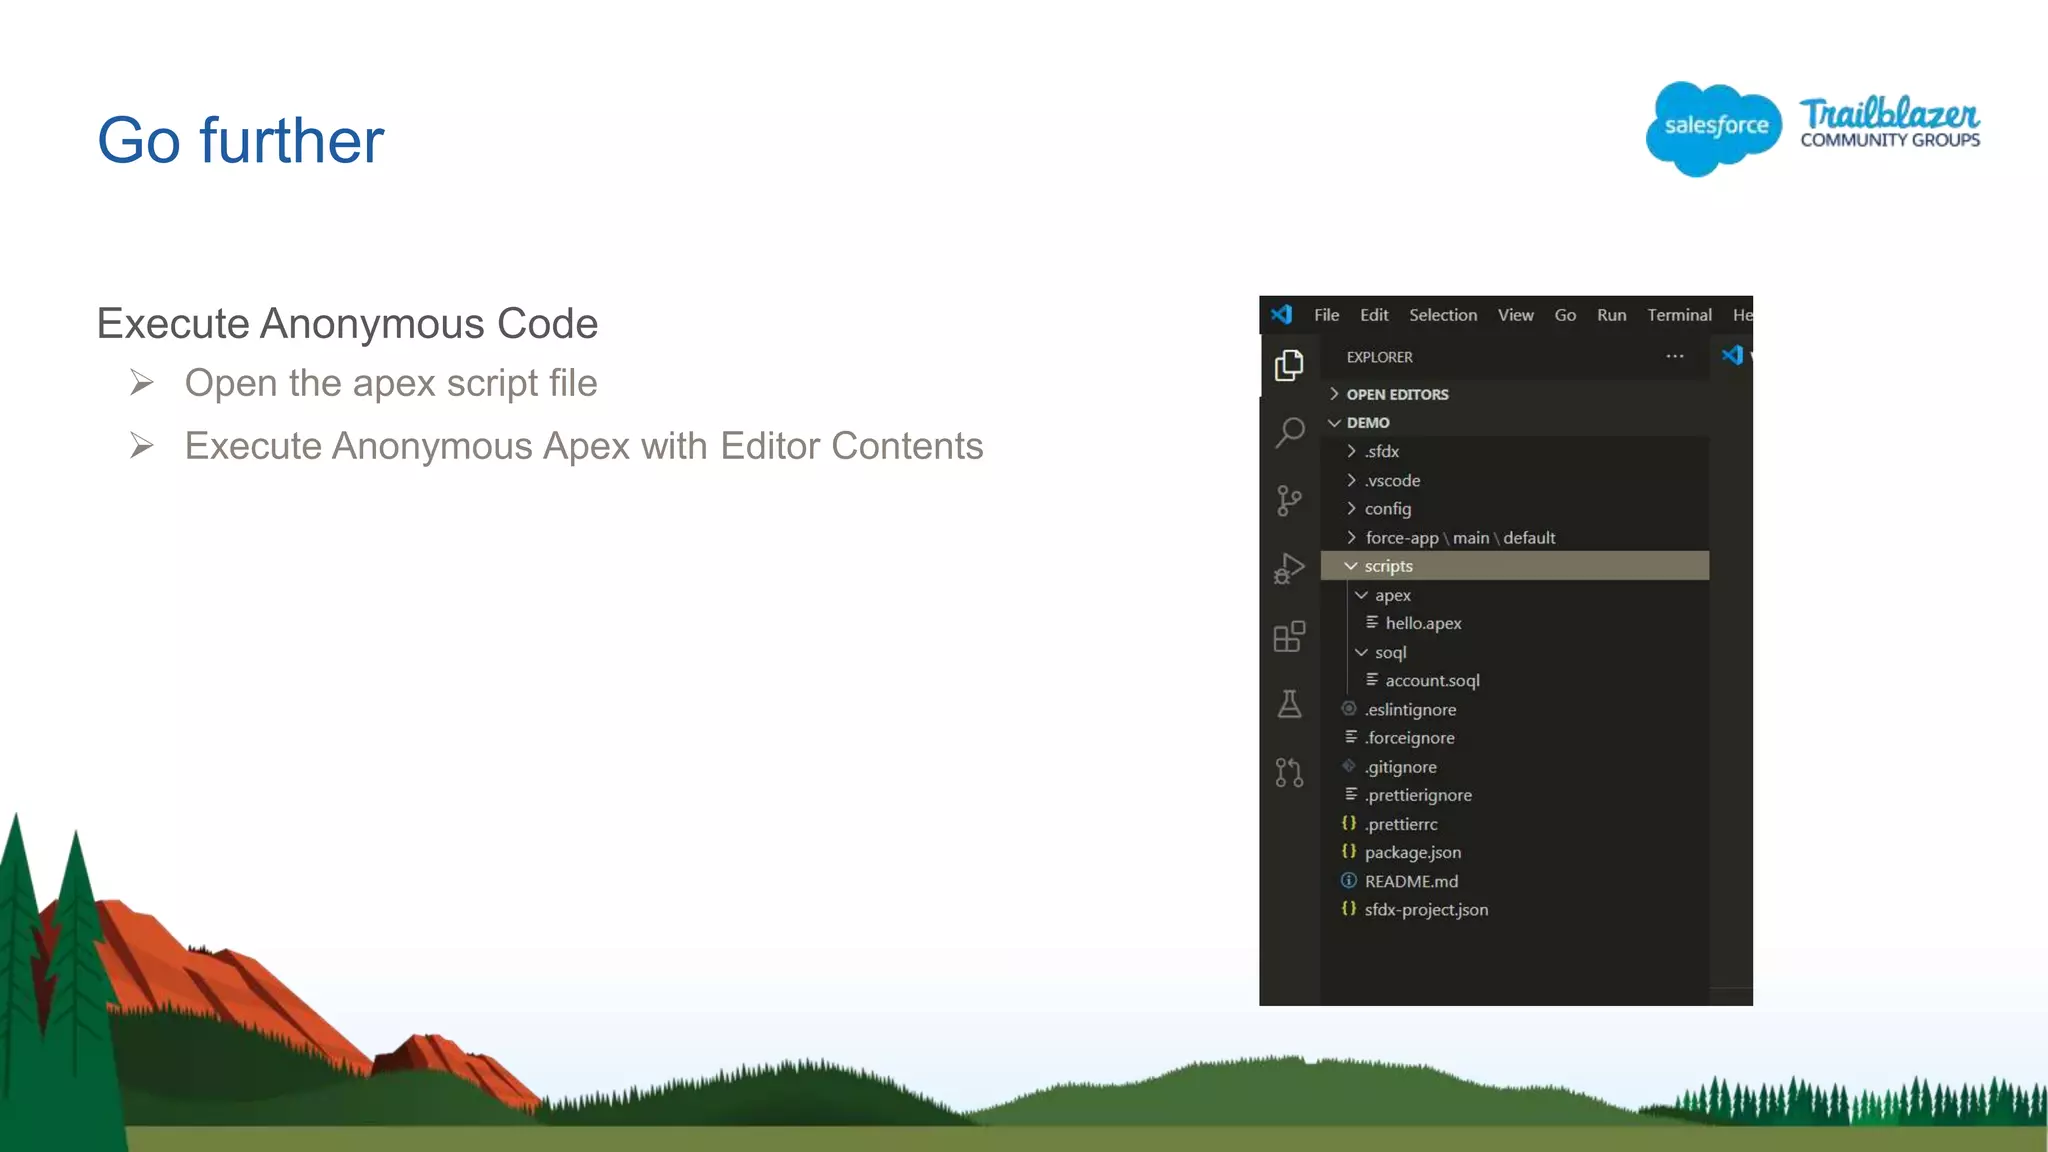2048x1152 pixels.
Task: Click the package.json braces icon
Action: coord(1349,851)
